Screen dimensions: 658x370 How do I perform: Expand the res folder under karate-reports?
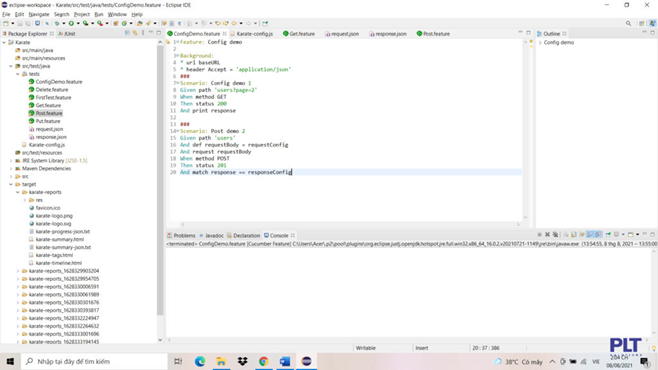tap(25, 200)
